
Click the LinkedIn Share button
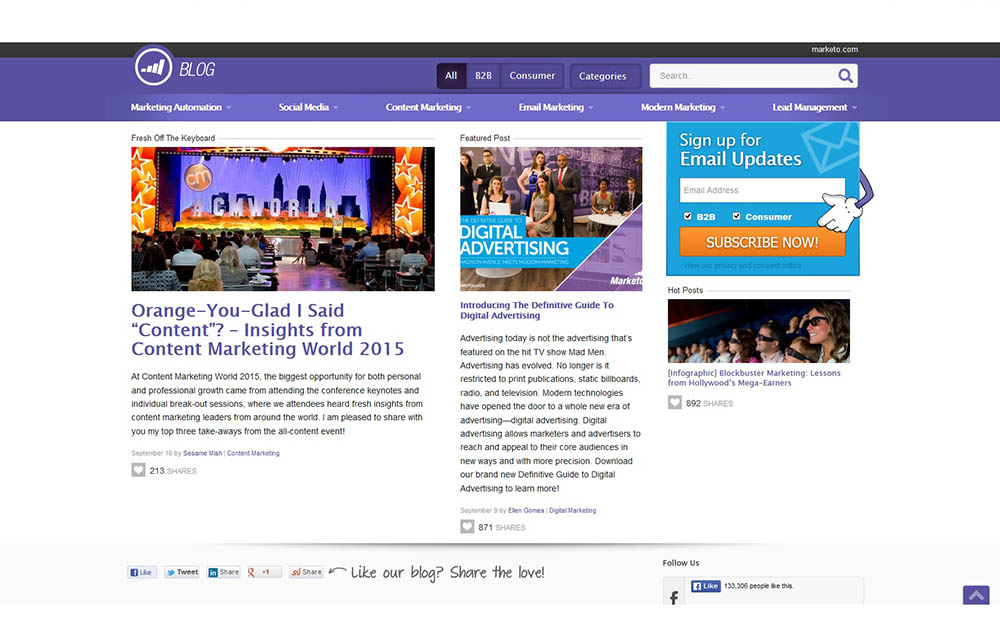[224, 572]
